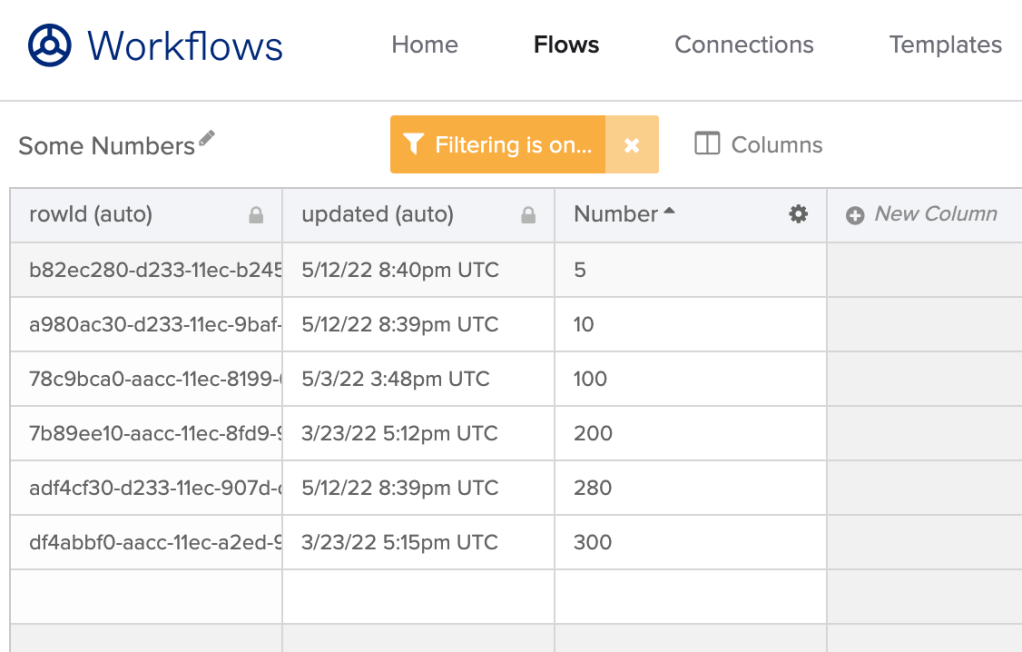Open the Templates tab
Screen dimensions: 1022x652
pyautogui.click(x=945, y=45)
